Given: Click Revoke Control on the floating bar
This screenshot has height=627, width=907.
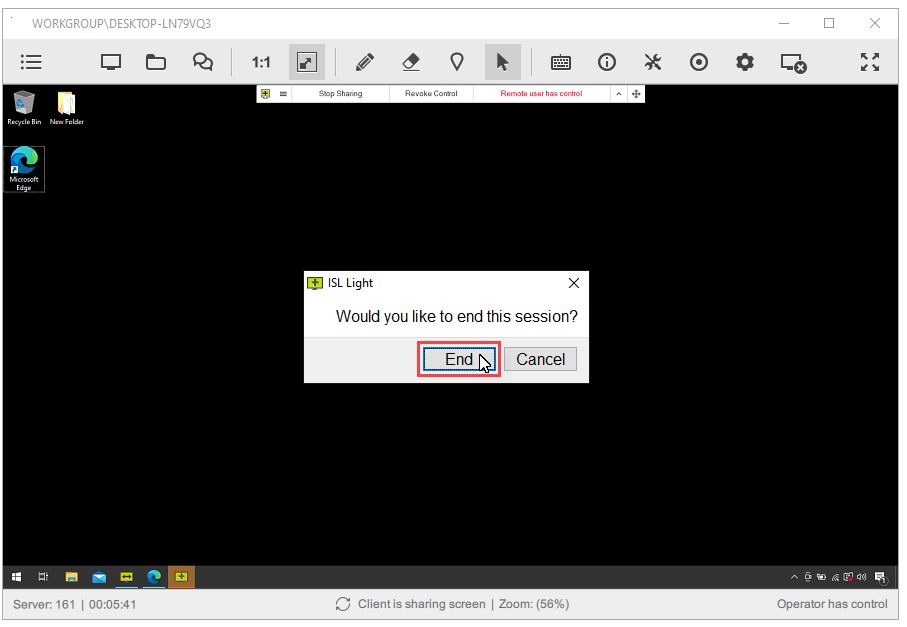Looking at the screenshot, I should click(430, 93).
